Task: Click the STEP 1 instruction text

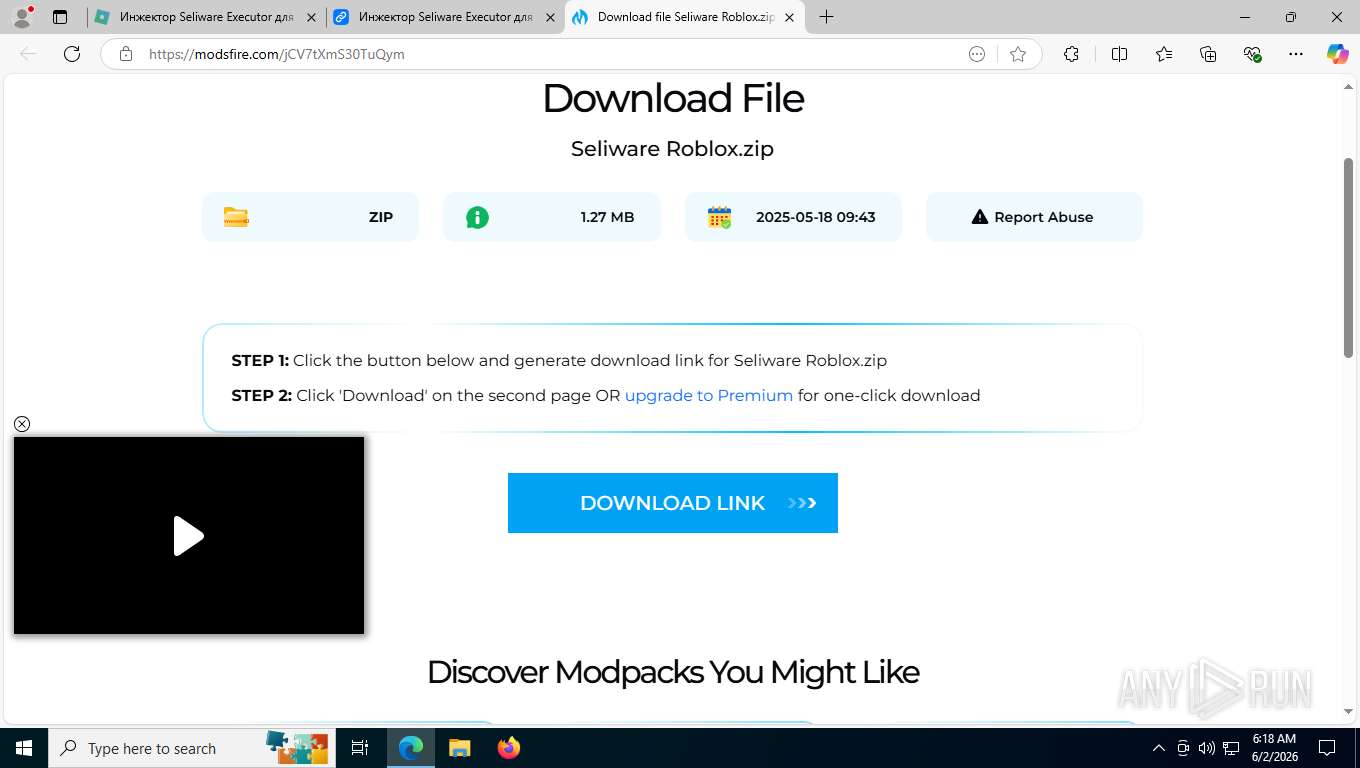Action: point(559,360)
